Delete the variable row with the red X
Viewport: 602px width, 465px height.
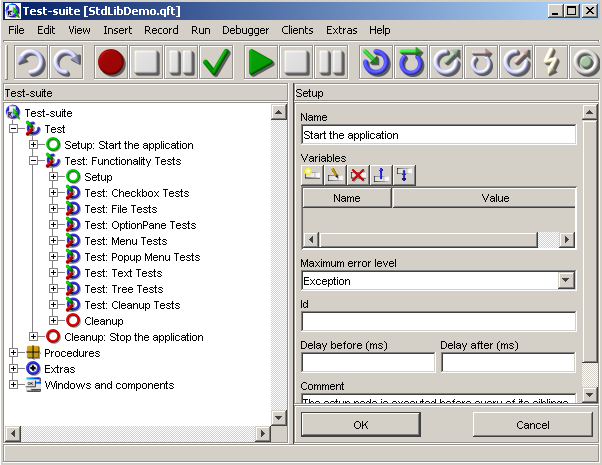[358, 175]
